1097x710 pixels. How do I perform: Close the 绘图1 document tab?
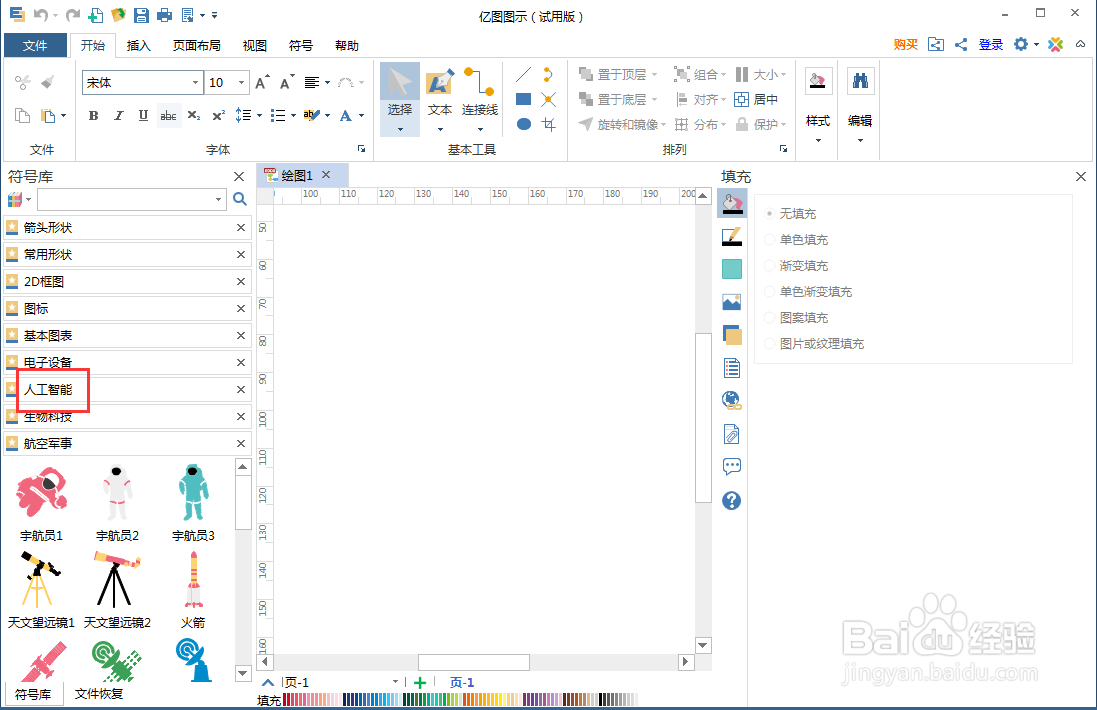(x=326, y=175)
